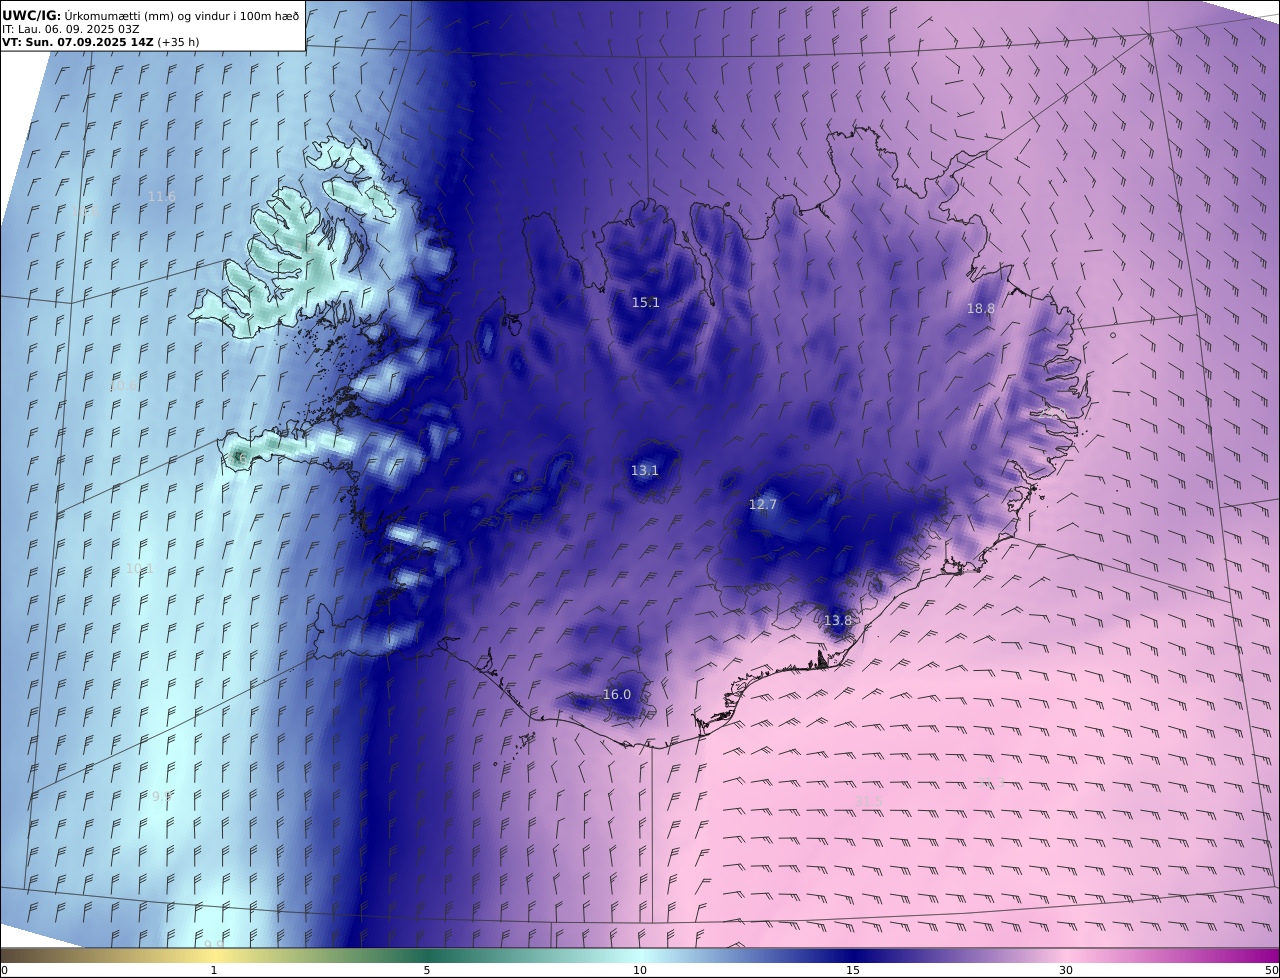Click the faint 11.6 value offshore
1280x978 pixels.
(x=162, y=197)
